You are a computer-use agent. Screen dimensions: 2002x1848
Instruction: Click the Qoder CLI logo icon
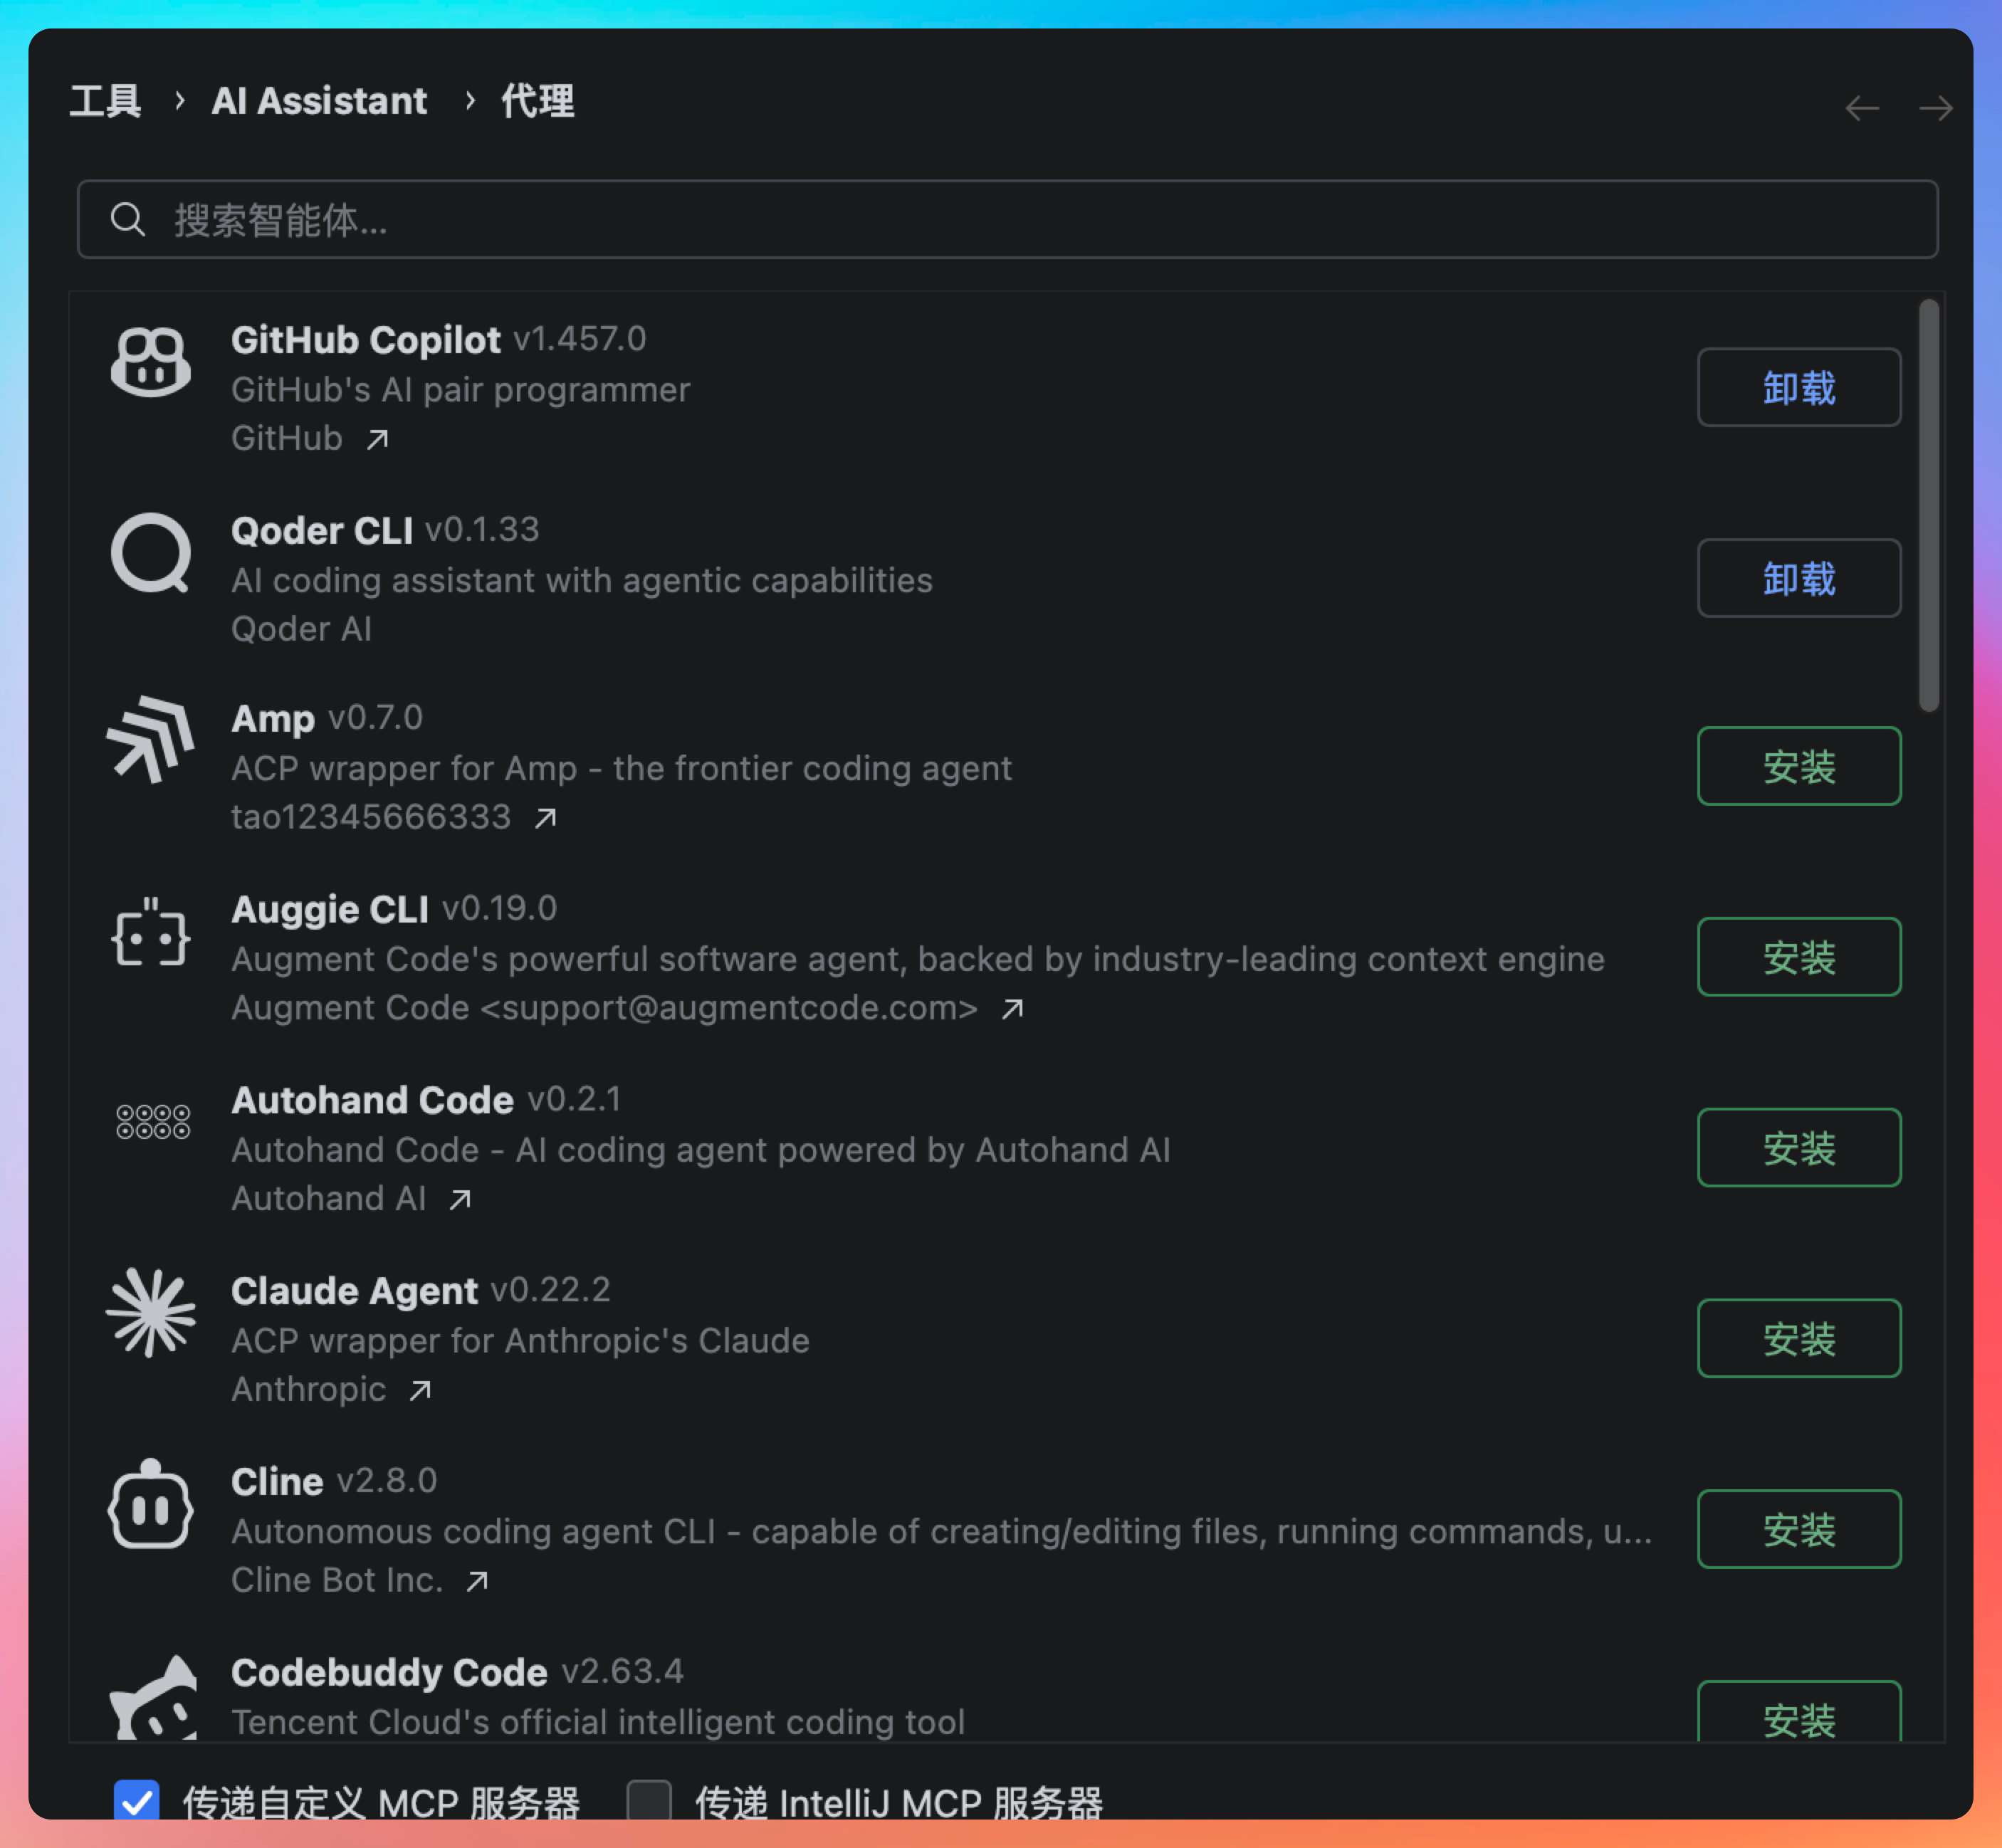tap(150, 553)
